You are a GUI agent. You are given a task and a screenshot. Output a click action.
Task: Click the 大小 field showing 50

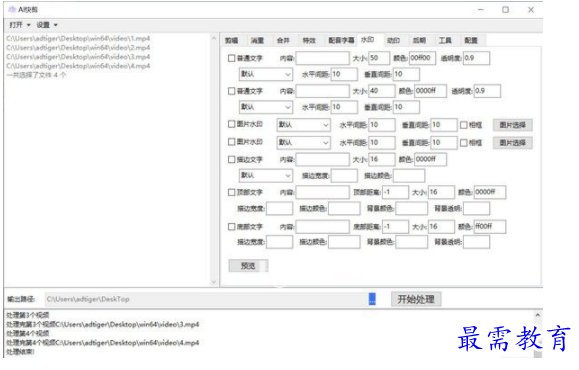click(379, 58)
